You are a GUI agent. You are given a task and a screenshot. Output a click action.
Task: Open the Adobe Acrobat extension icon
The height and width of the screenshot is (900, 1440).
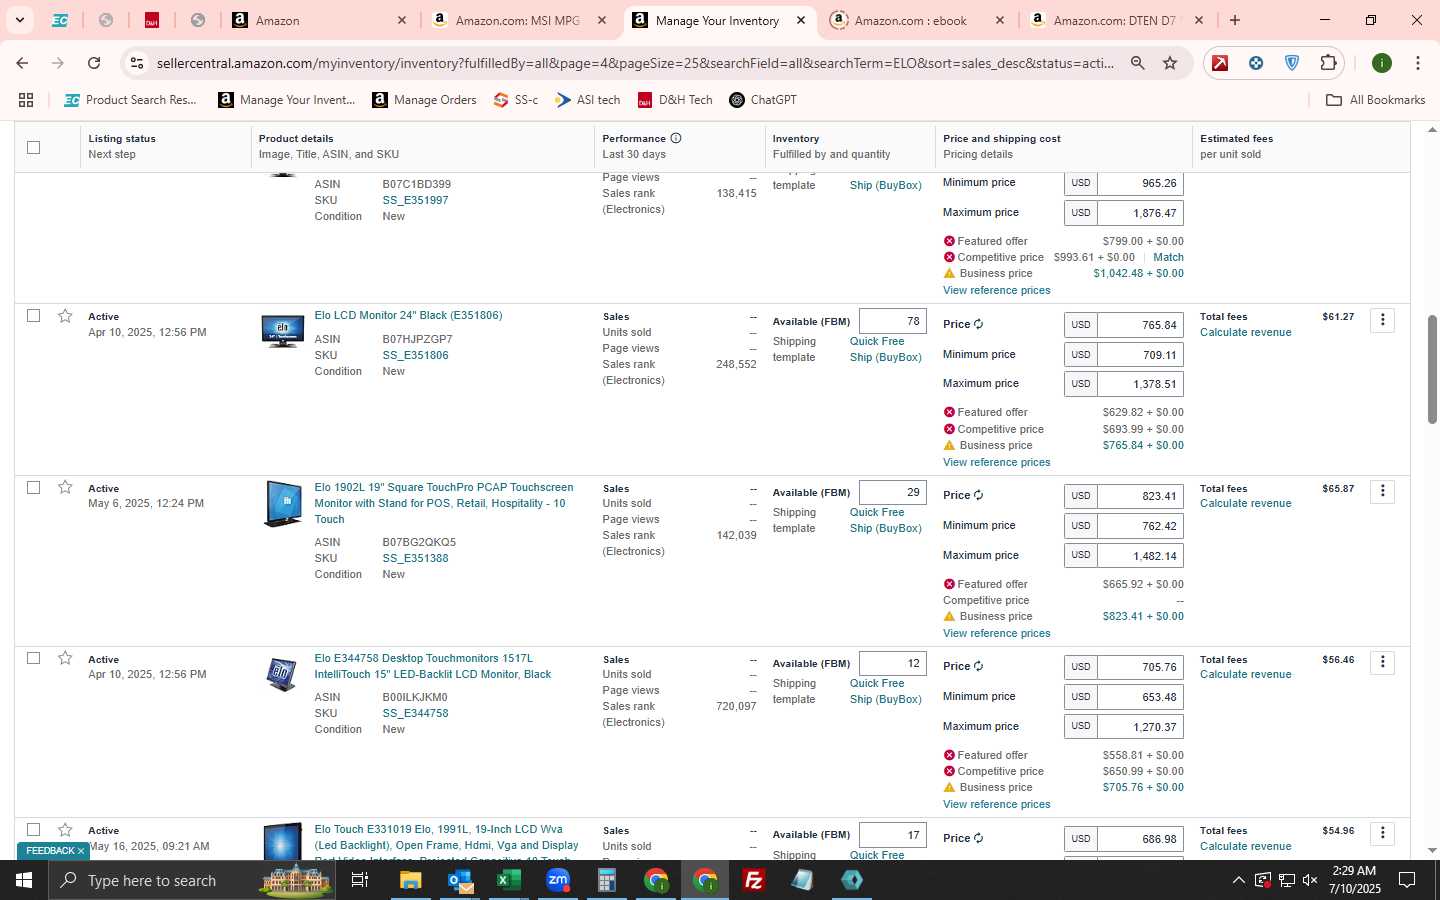click(1220, 63)
